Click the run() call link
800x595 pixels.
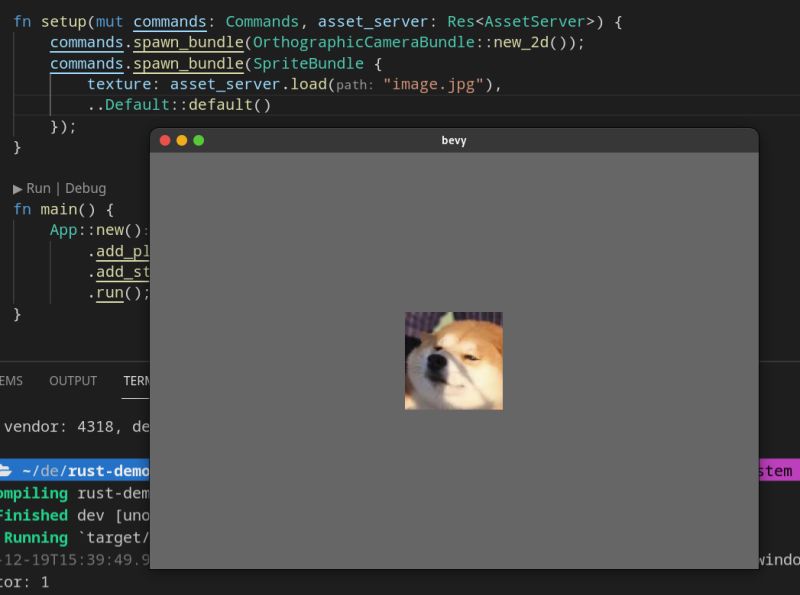[x=107, y=292]
